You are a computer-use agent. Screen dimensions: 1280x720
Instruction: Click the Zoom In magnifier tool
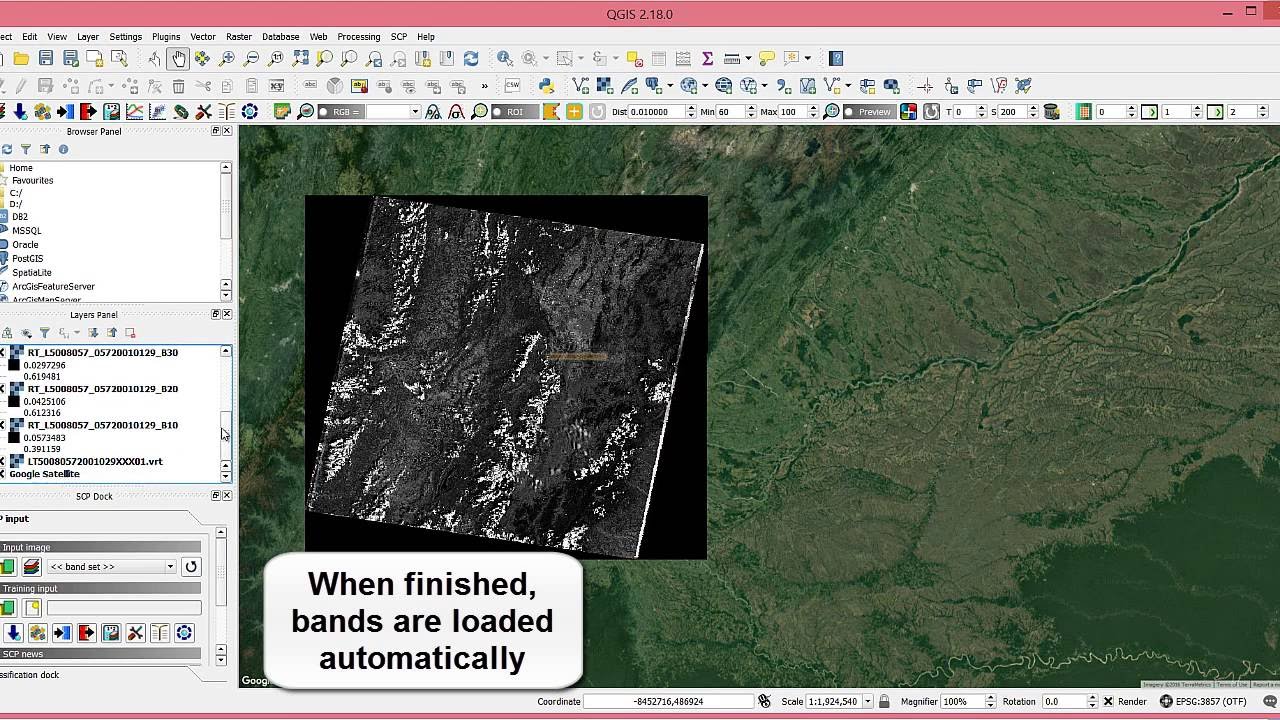227,59
